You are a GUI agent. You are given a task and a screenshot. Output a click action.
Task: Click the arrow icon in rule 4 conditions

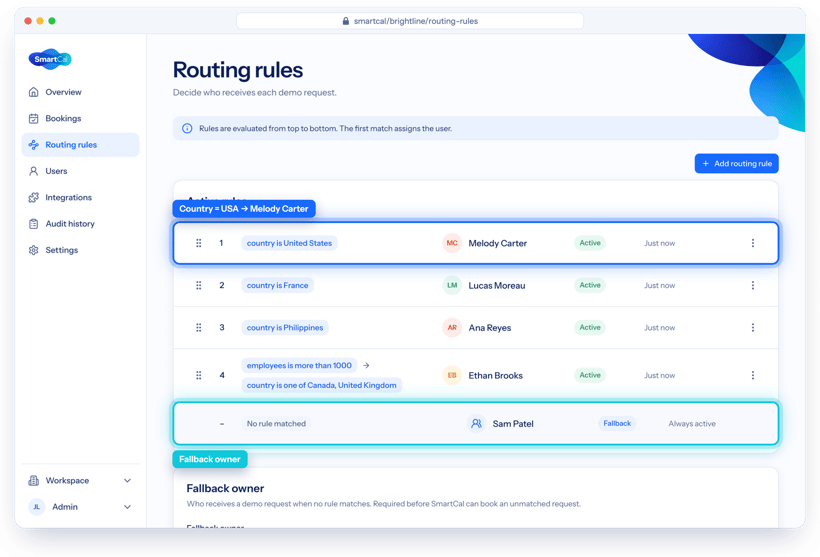[366, 366]
